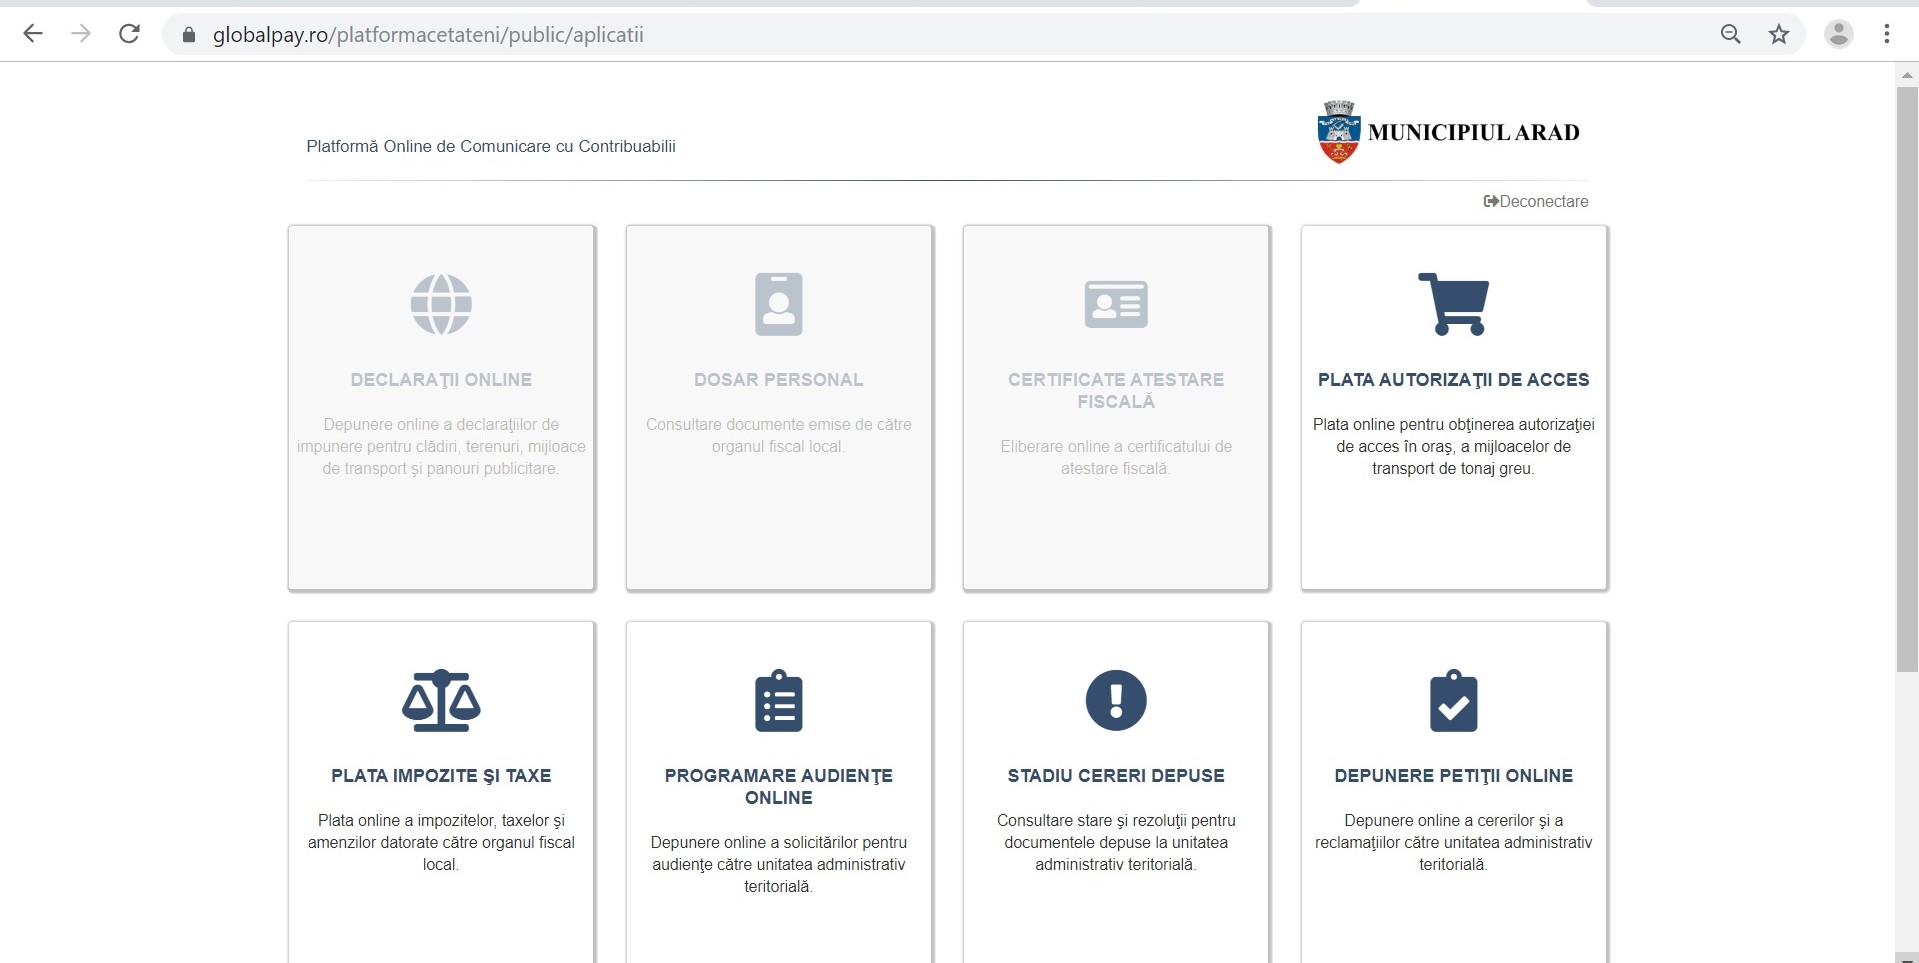The image size is (1919, 963).
Task: Click the globe icon for Declarații Online
Action: click(x=441, y=304)
